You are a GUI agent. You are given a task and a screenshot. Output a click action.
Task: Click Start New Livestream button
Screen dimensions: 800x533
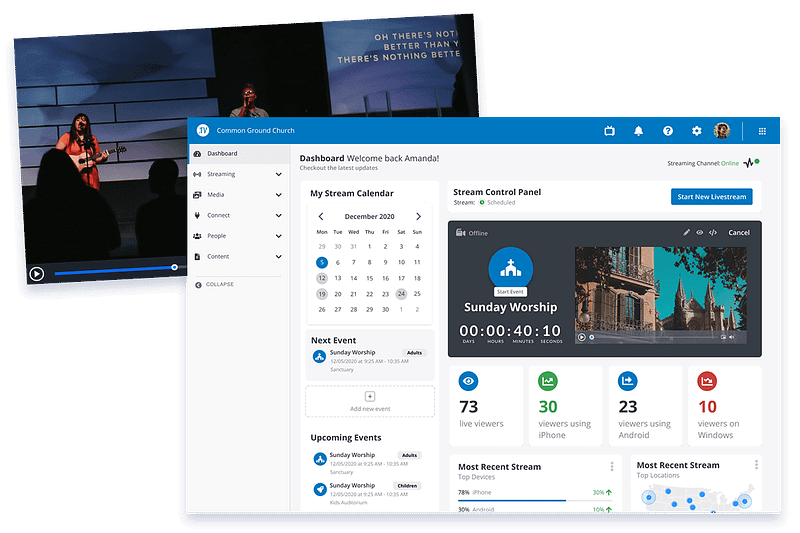[711, 197]
